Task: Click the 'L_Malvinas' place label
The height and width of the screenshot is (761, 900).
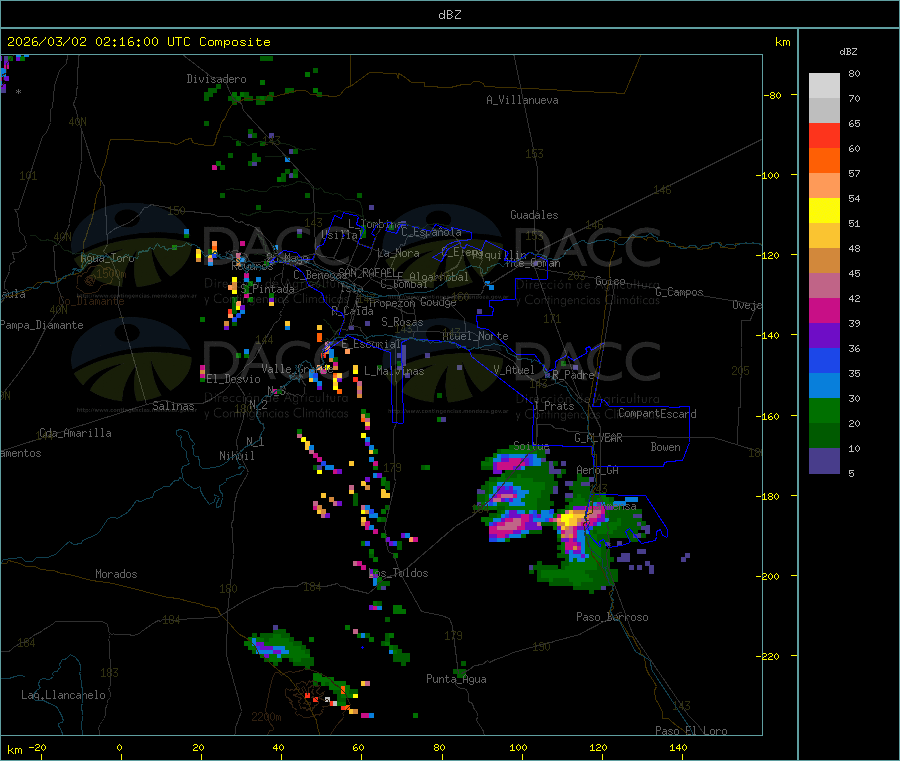Action: coord(394,371)
